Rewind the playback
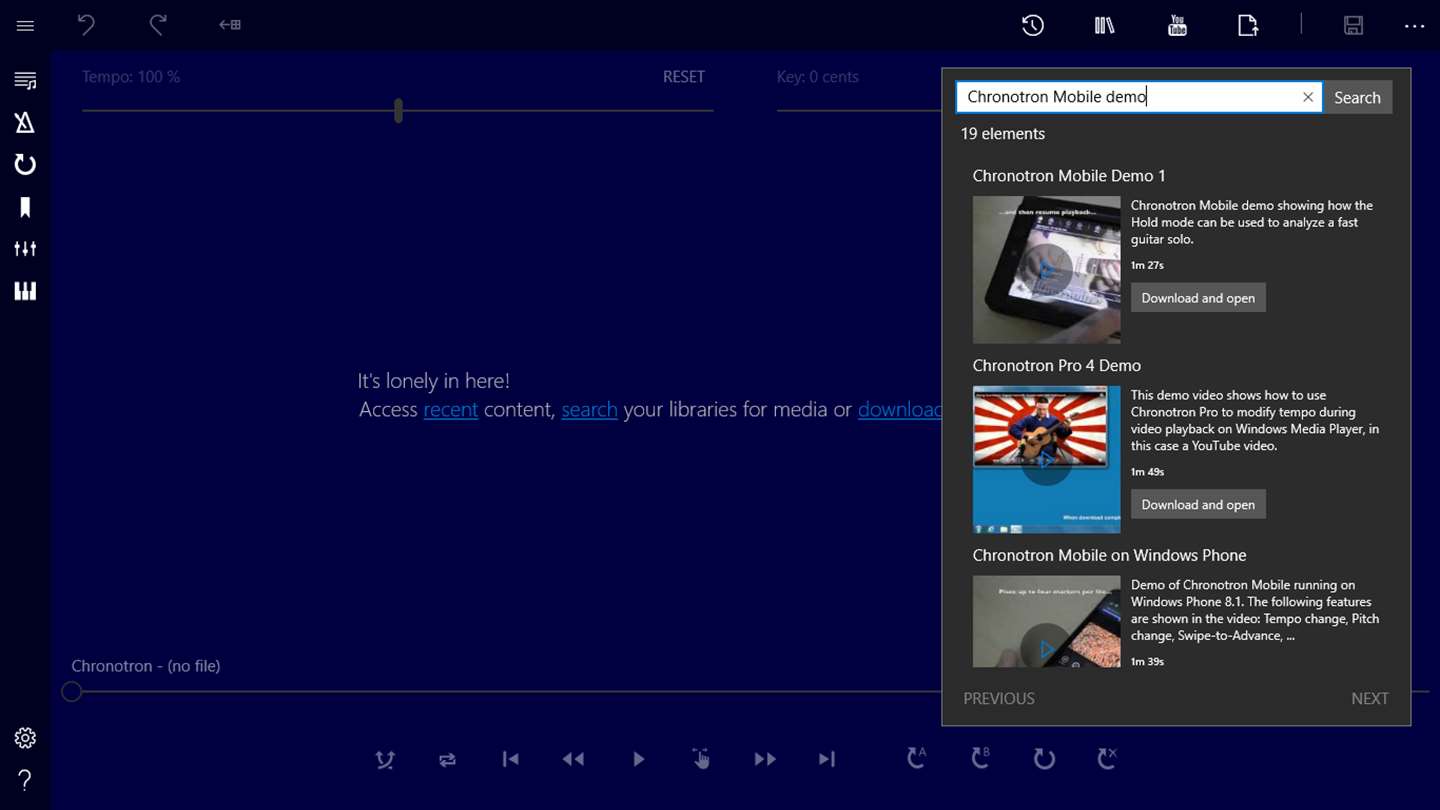The height and width of the screenshot is (810, 1440). (x=573, y=759)
